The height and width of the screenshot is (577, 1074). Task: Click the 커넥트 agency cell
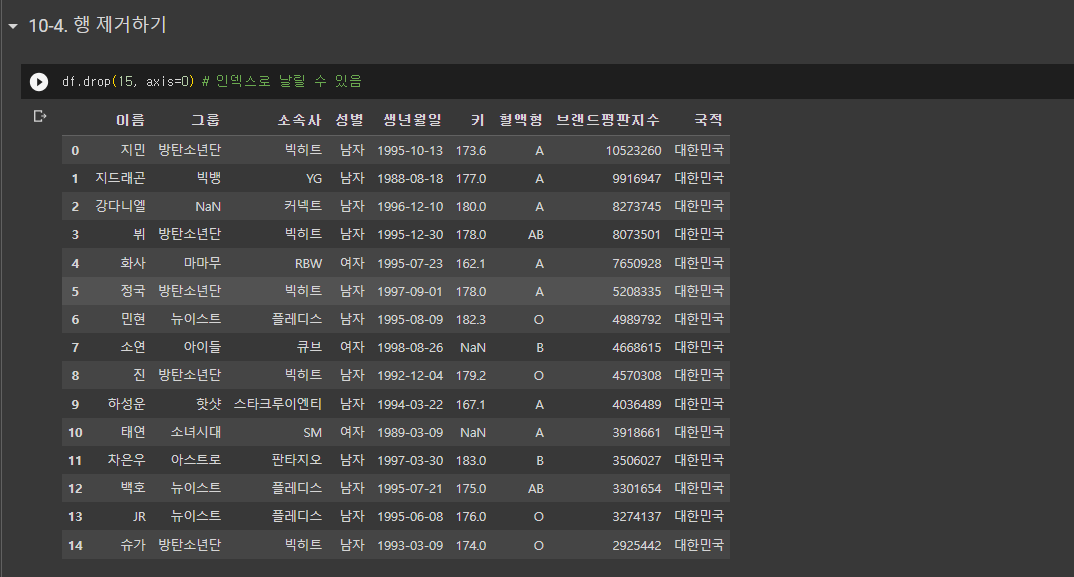point(303,206)
